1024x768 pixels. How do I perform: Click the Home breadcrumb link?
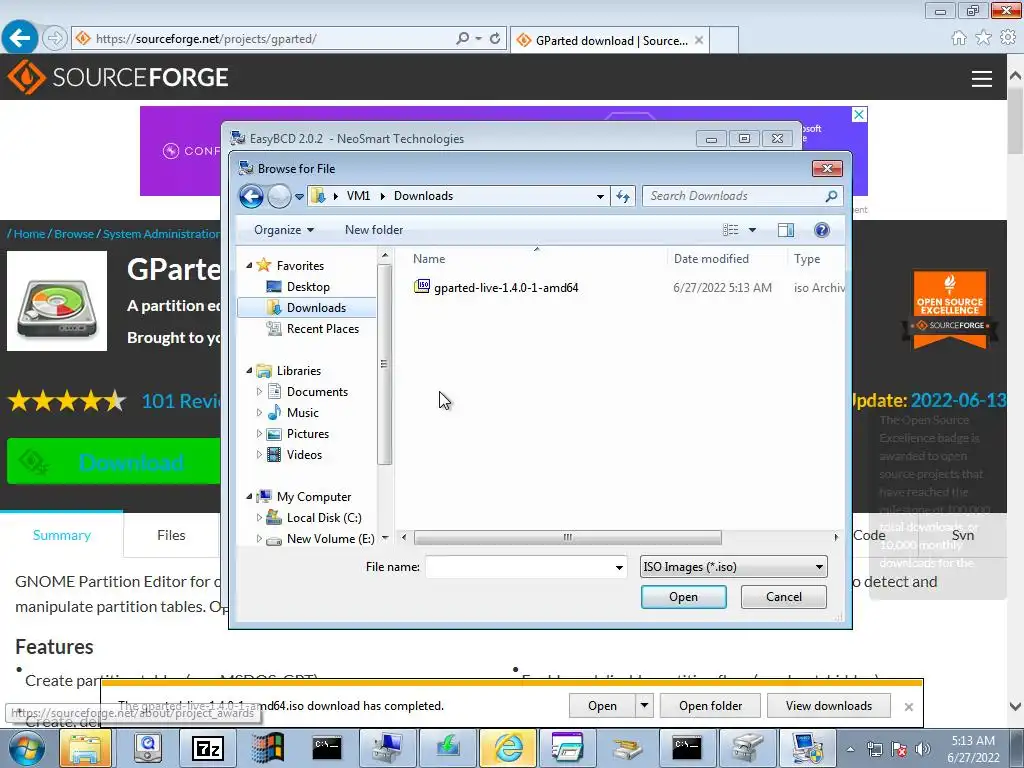[29, 234]
